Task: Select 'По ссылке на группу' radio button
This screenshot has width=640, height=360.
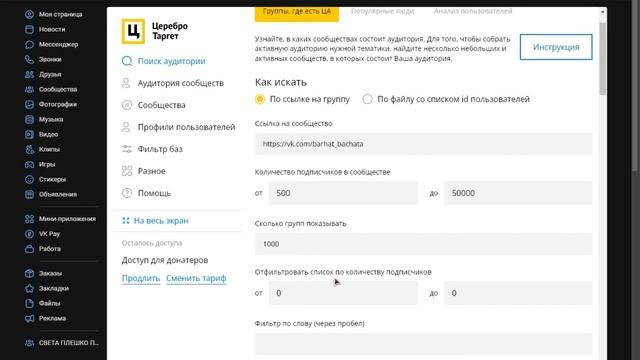Action: pos(260,99)
